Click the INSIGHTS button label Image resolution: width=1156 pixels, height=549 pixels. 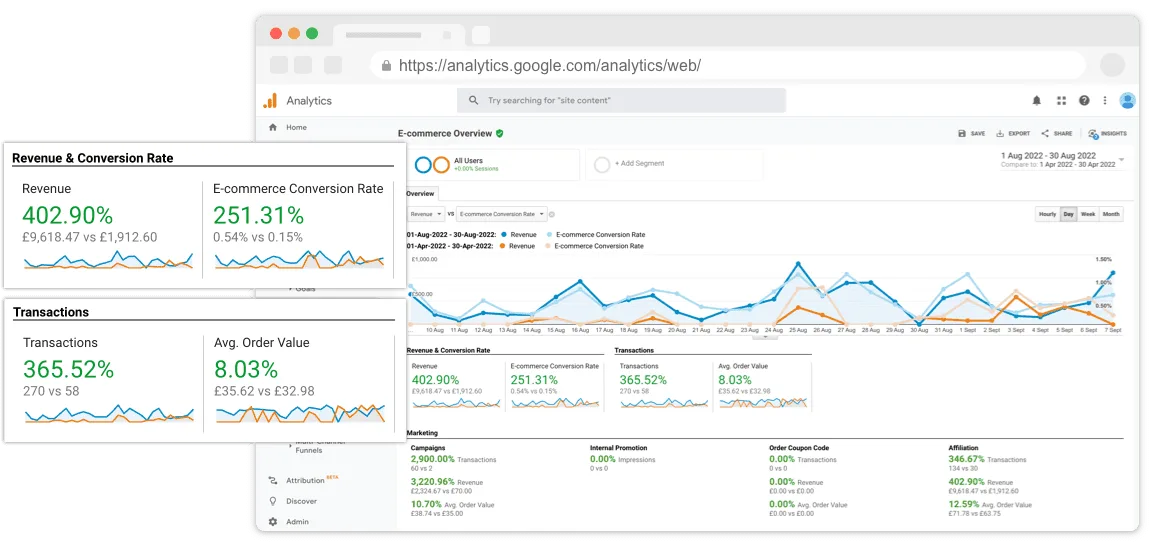(1114, 133)
